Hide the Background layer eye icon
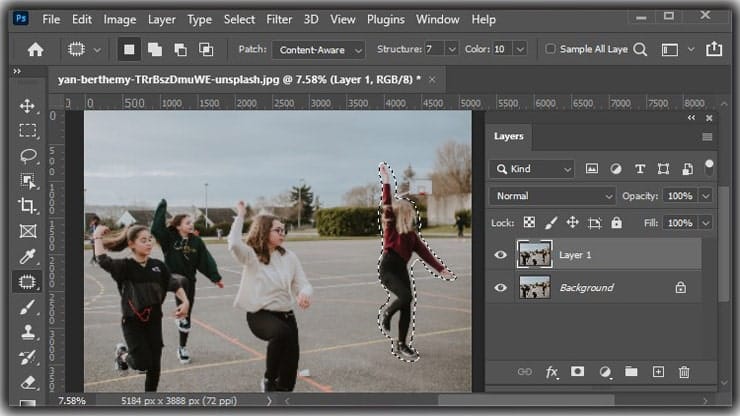This screenshot has height=416, width=740. 500,288
